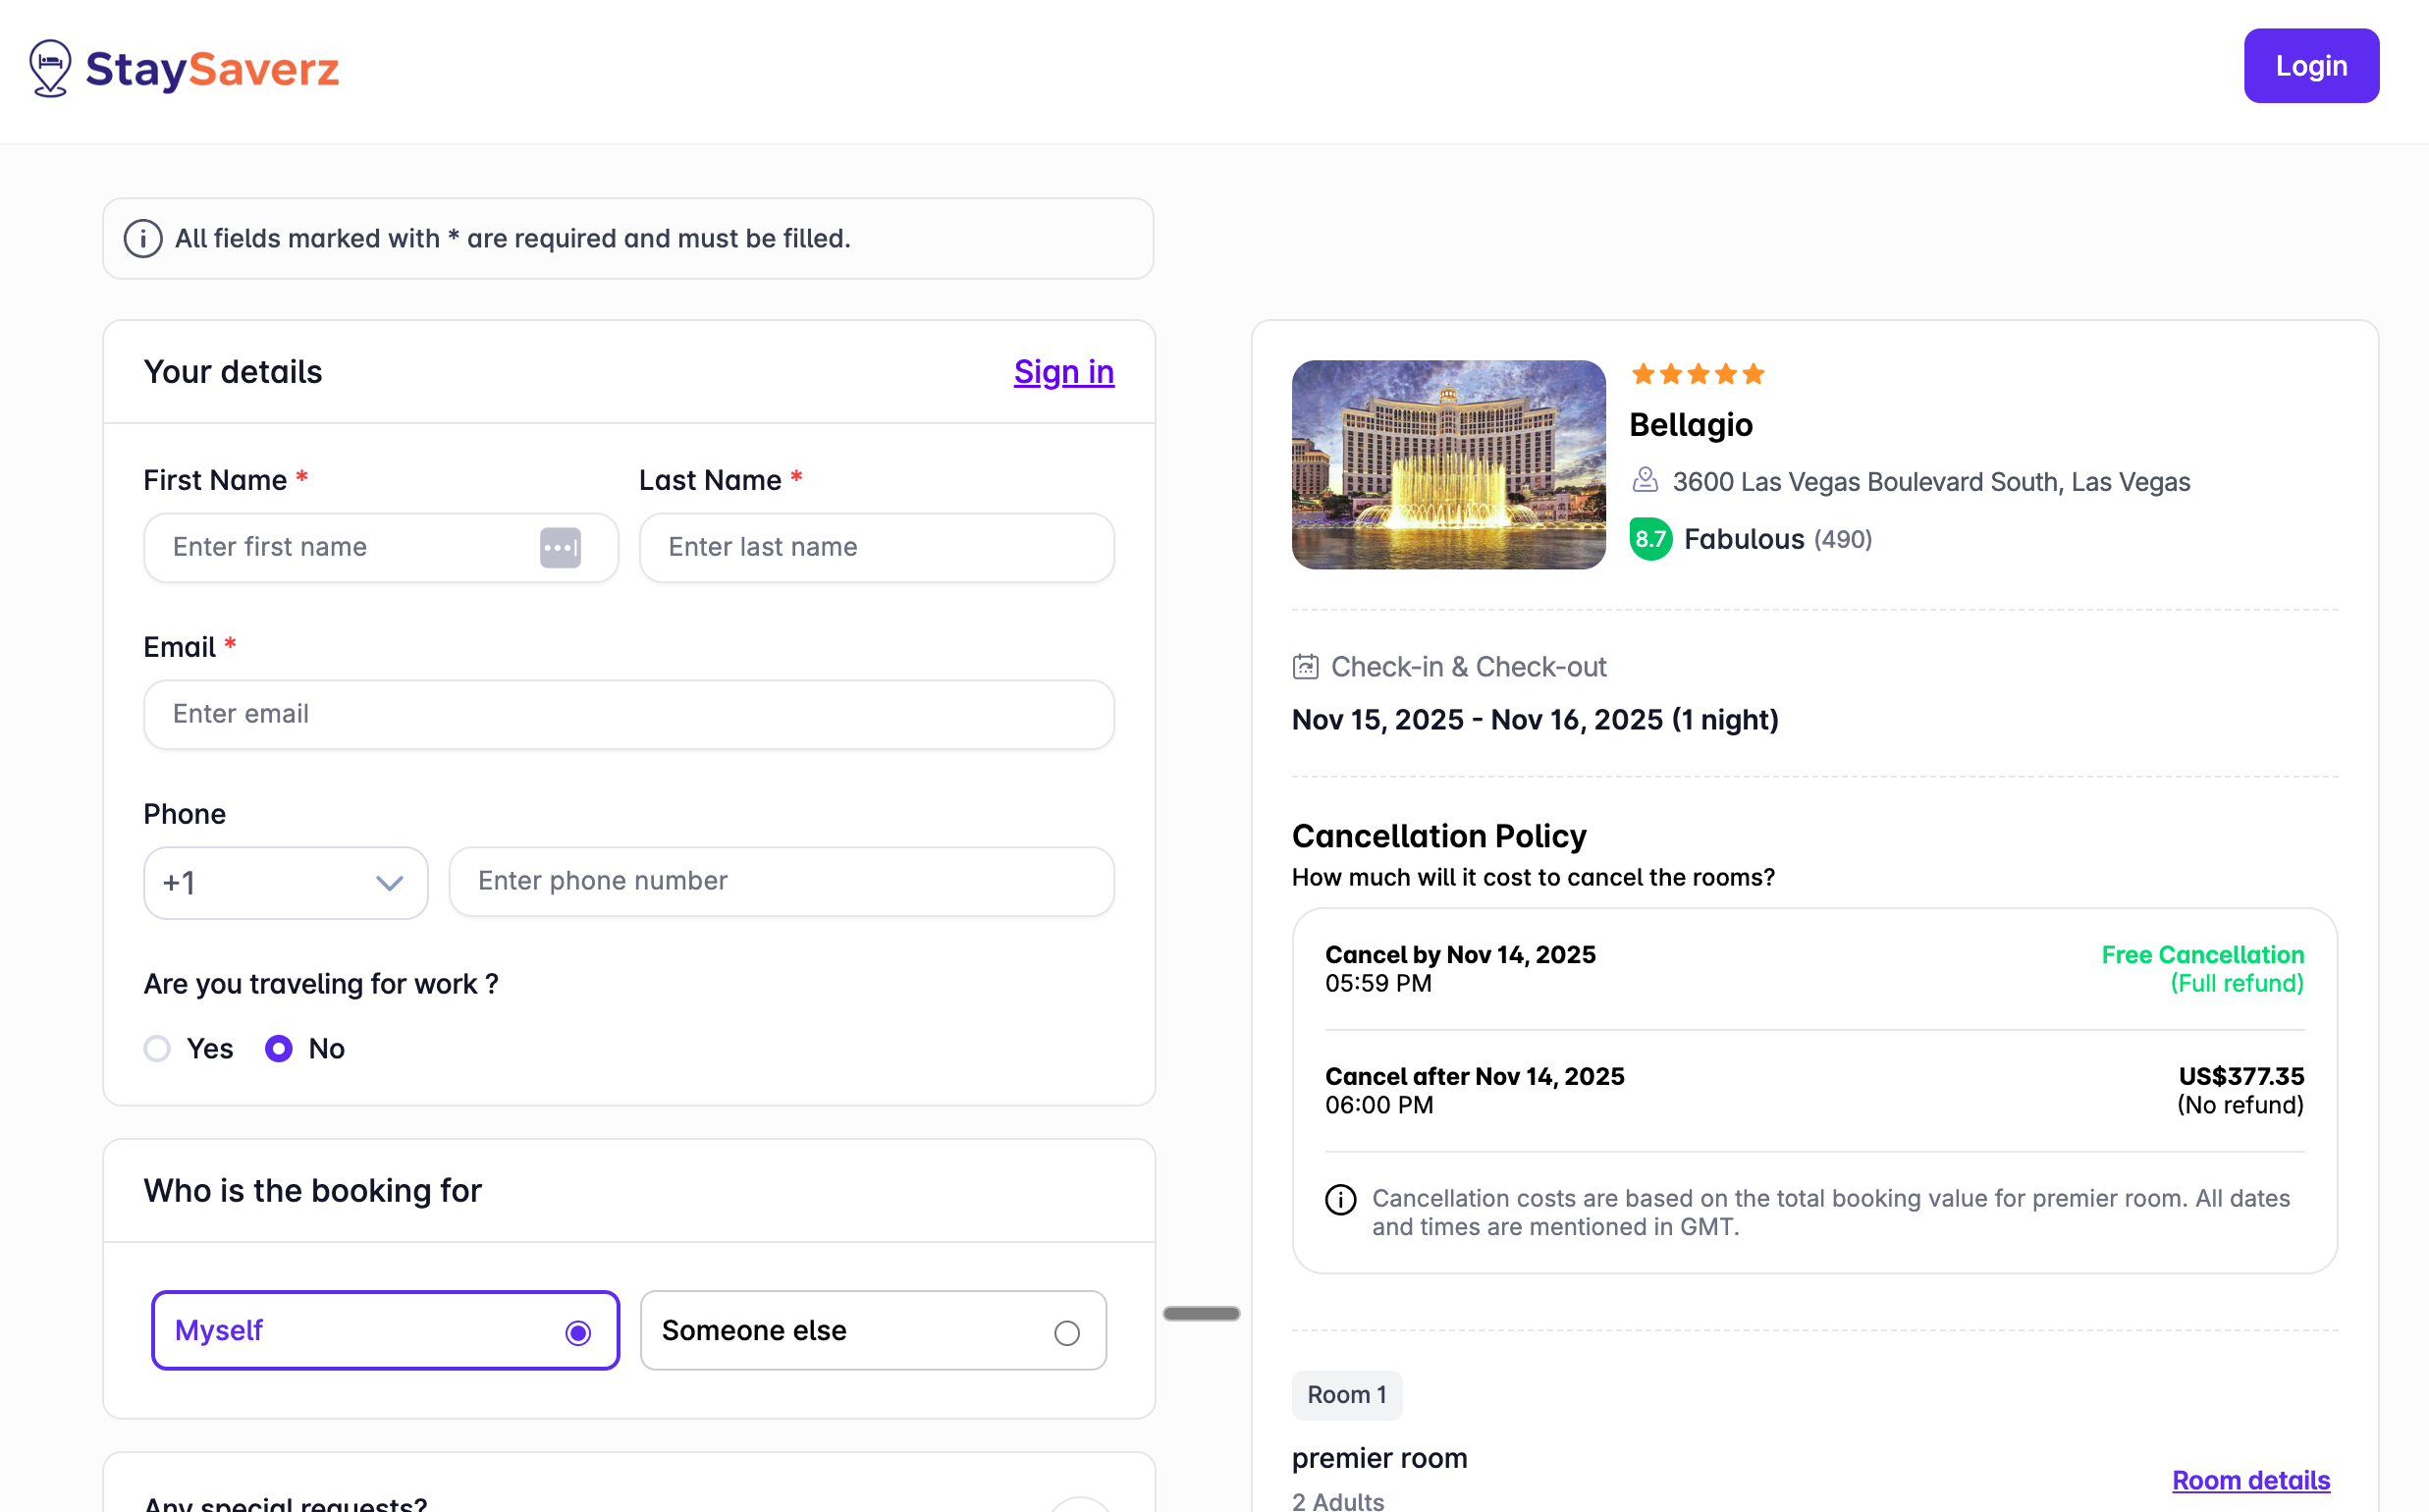Click the StaySaverz logo icon
Screen dimensions: 2429x1512
point(50,67)
